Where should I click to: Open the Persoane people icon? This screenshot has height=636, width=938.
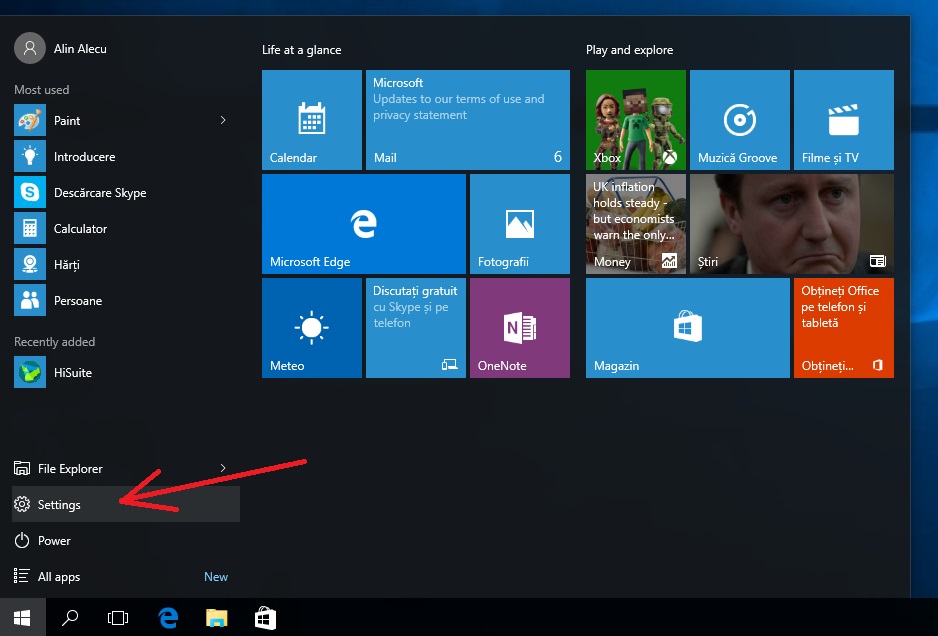tap(30, 300)
